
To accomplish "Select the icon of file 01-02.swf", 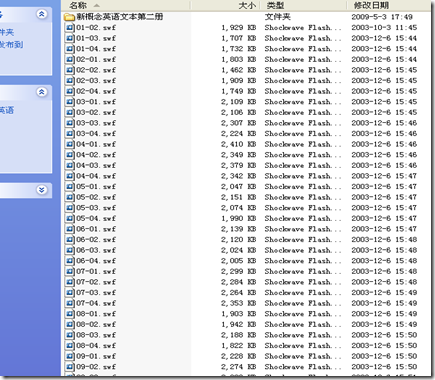I will point(69,28).
